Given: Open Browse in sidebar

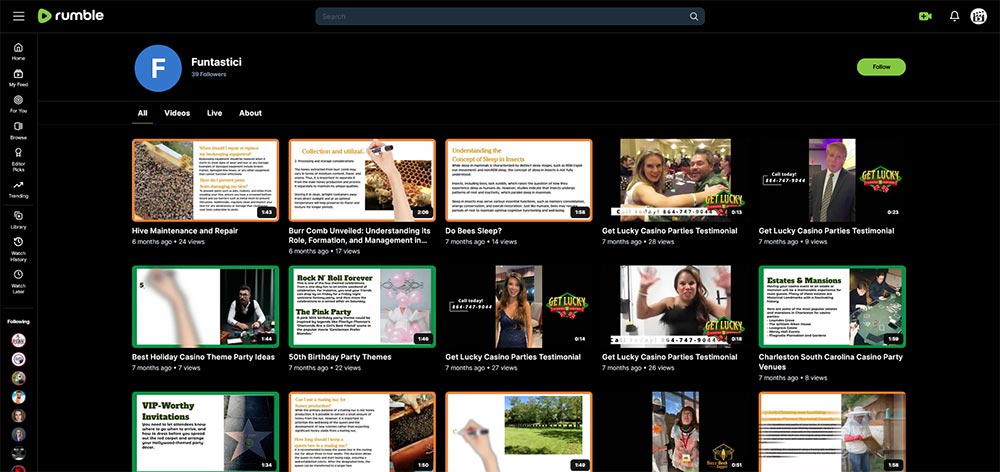Looking at the screenshot, I should (18, 131).
